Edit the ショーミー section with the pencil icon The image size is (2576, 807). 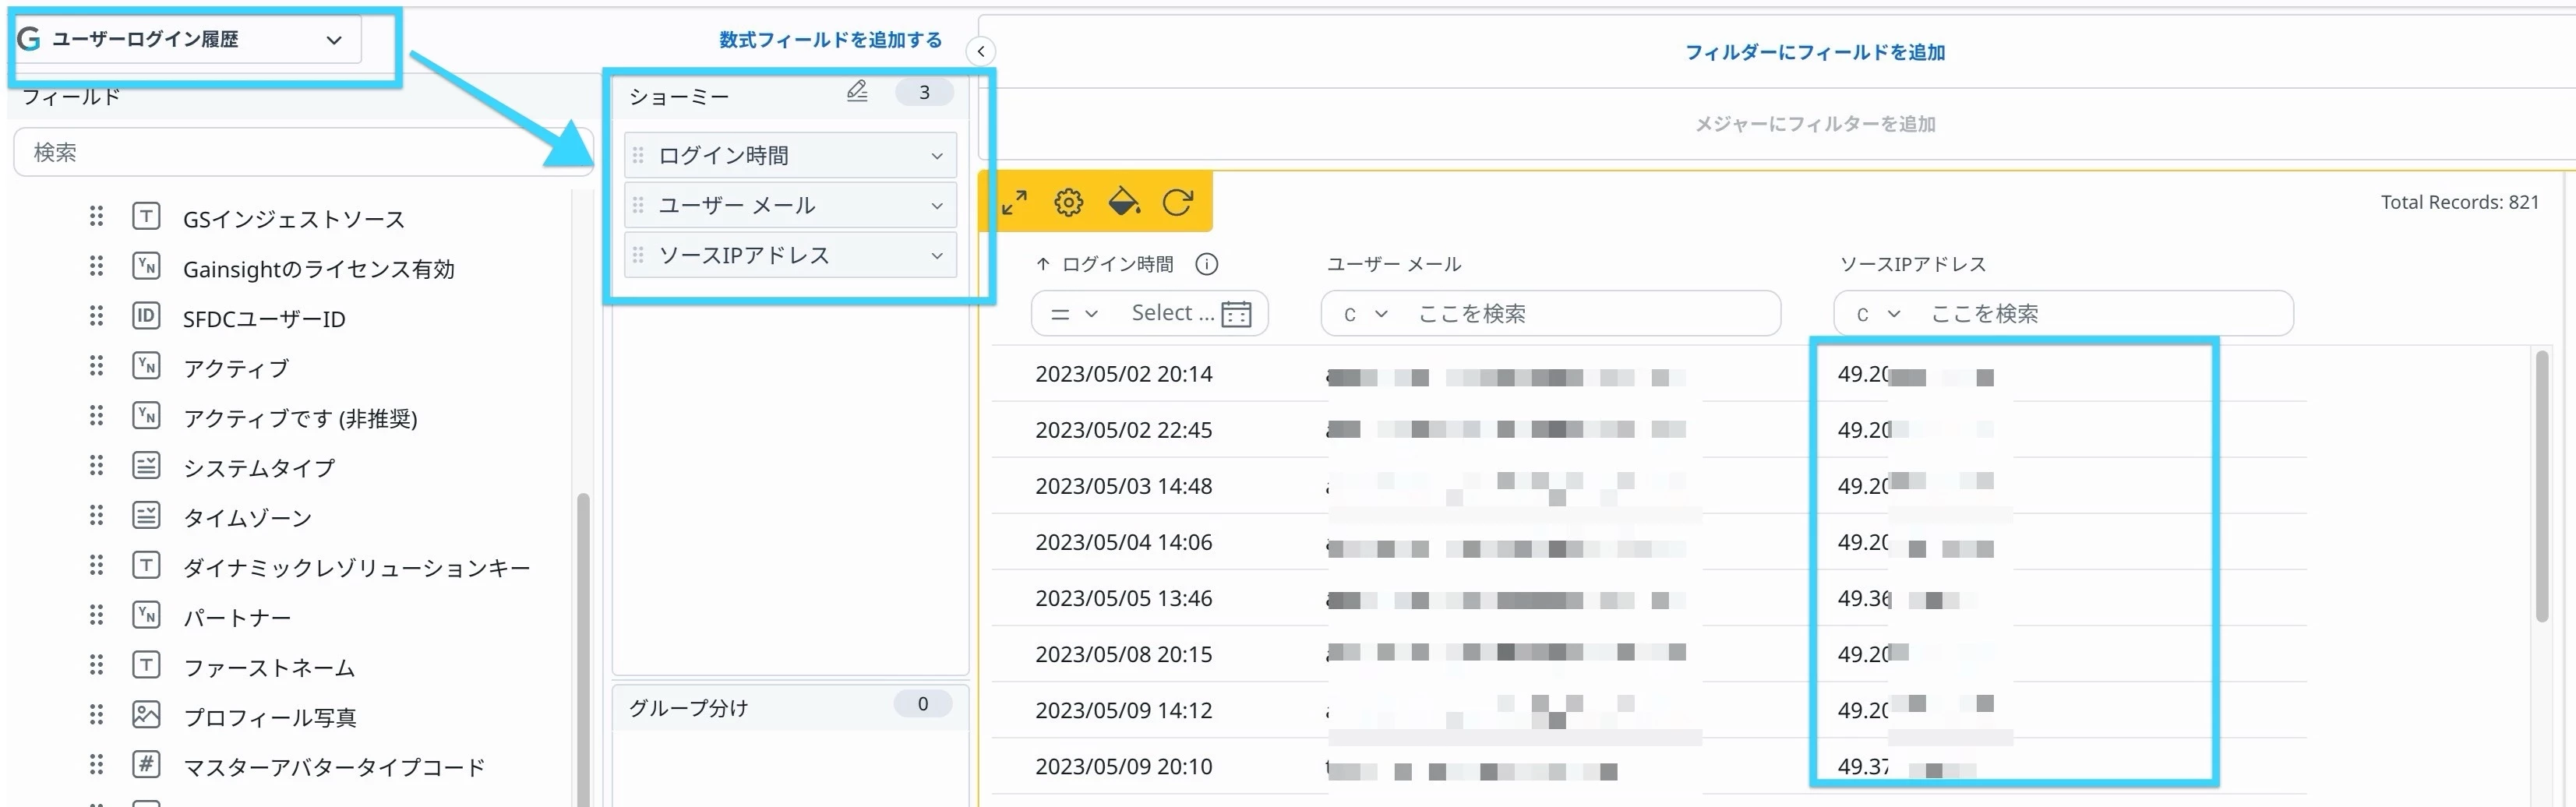tap(857, 91)
